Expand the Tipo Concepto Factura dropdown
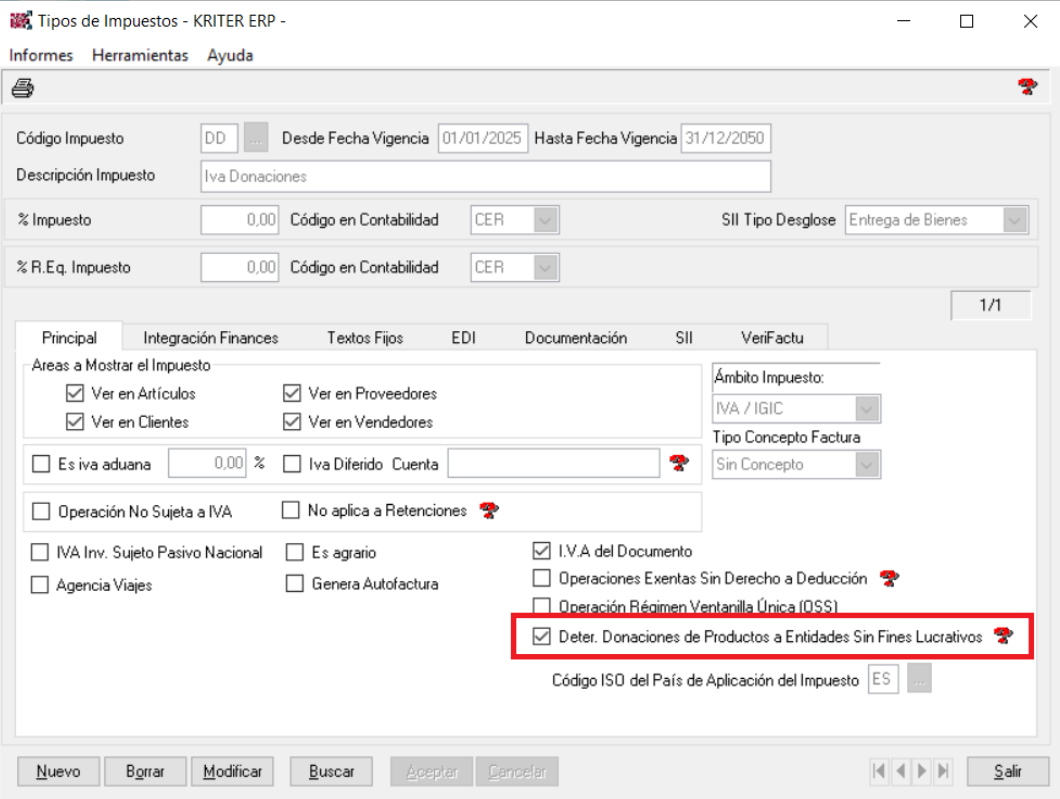 tap(867, 464)
